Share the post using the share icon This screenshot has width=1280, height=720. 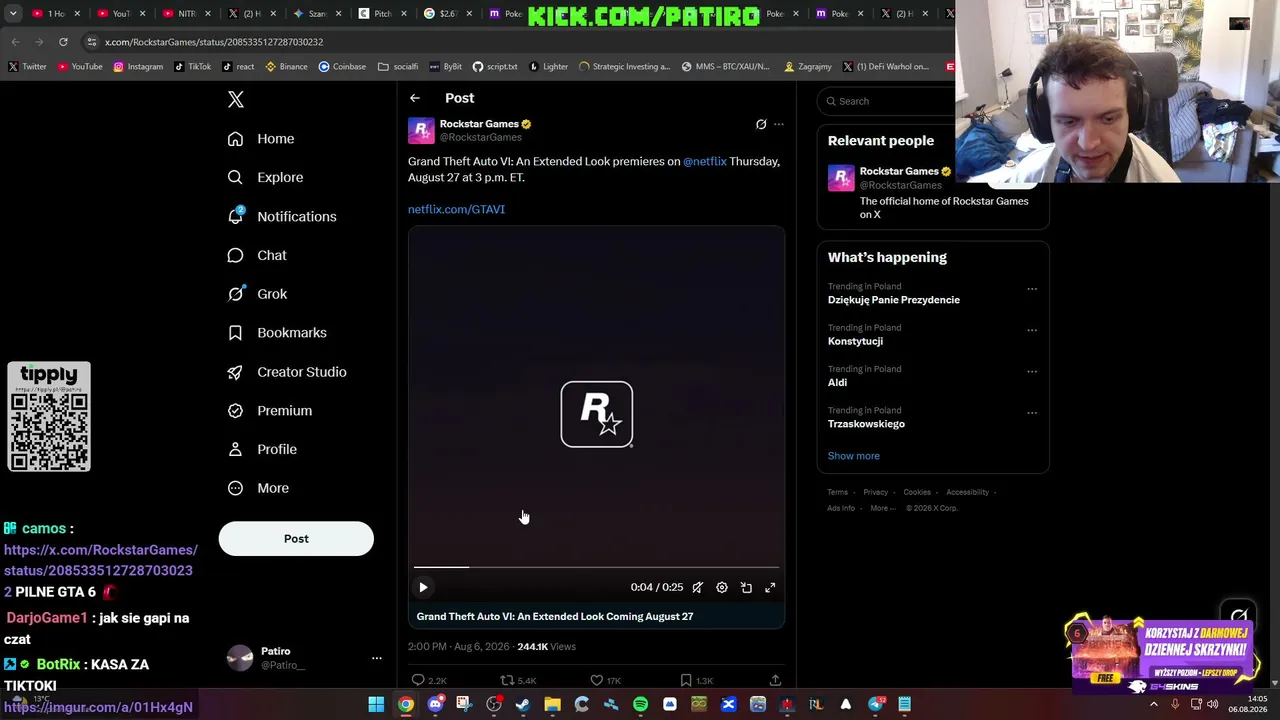tap(775, 681)
